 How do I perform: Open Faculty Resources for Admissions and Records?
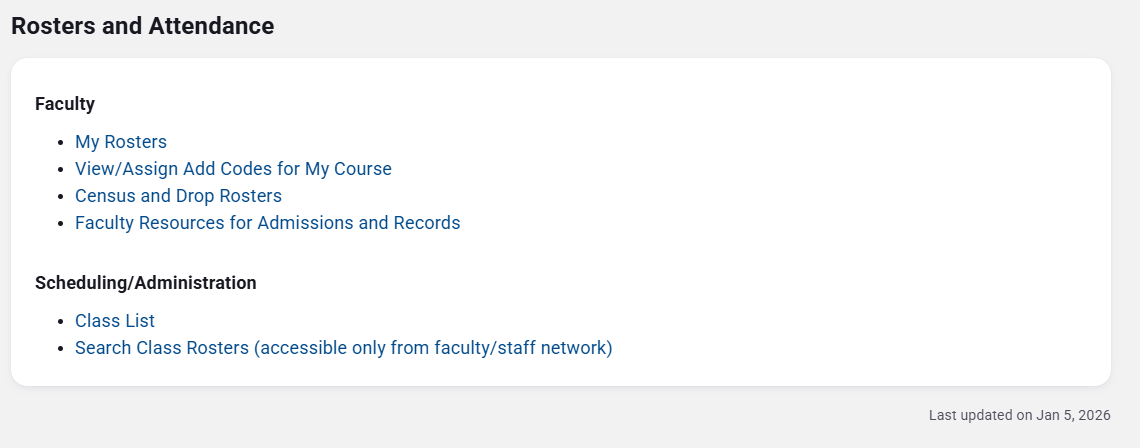pyautogui.click(x=267, y=223)
